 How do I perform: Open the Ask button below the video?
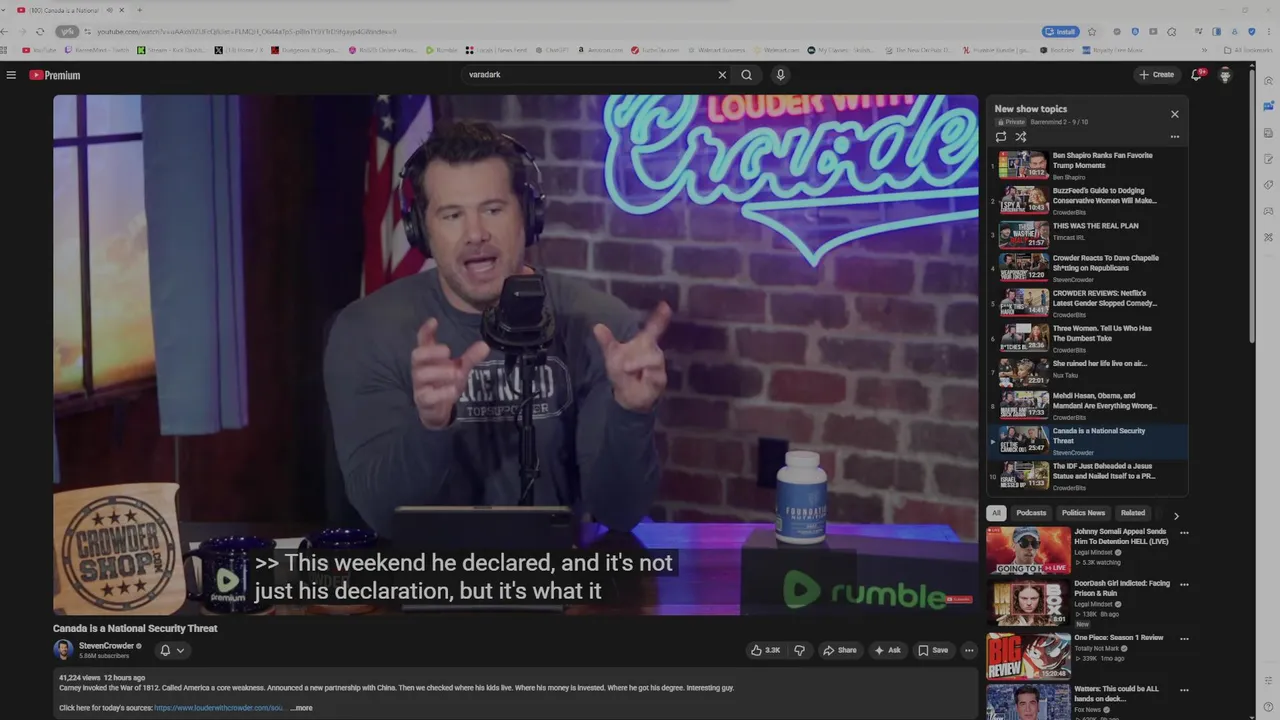tap(887, 650)
